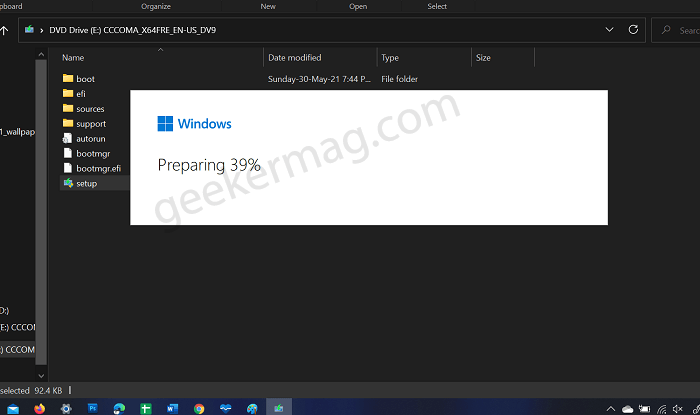Image resolution: width=700 pixels, height=415 pixels.
Task: Go up one folder level
Action: pos(4,30)
